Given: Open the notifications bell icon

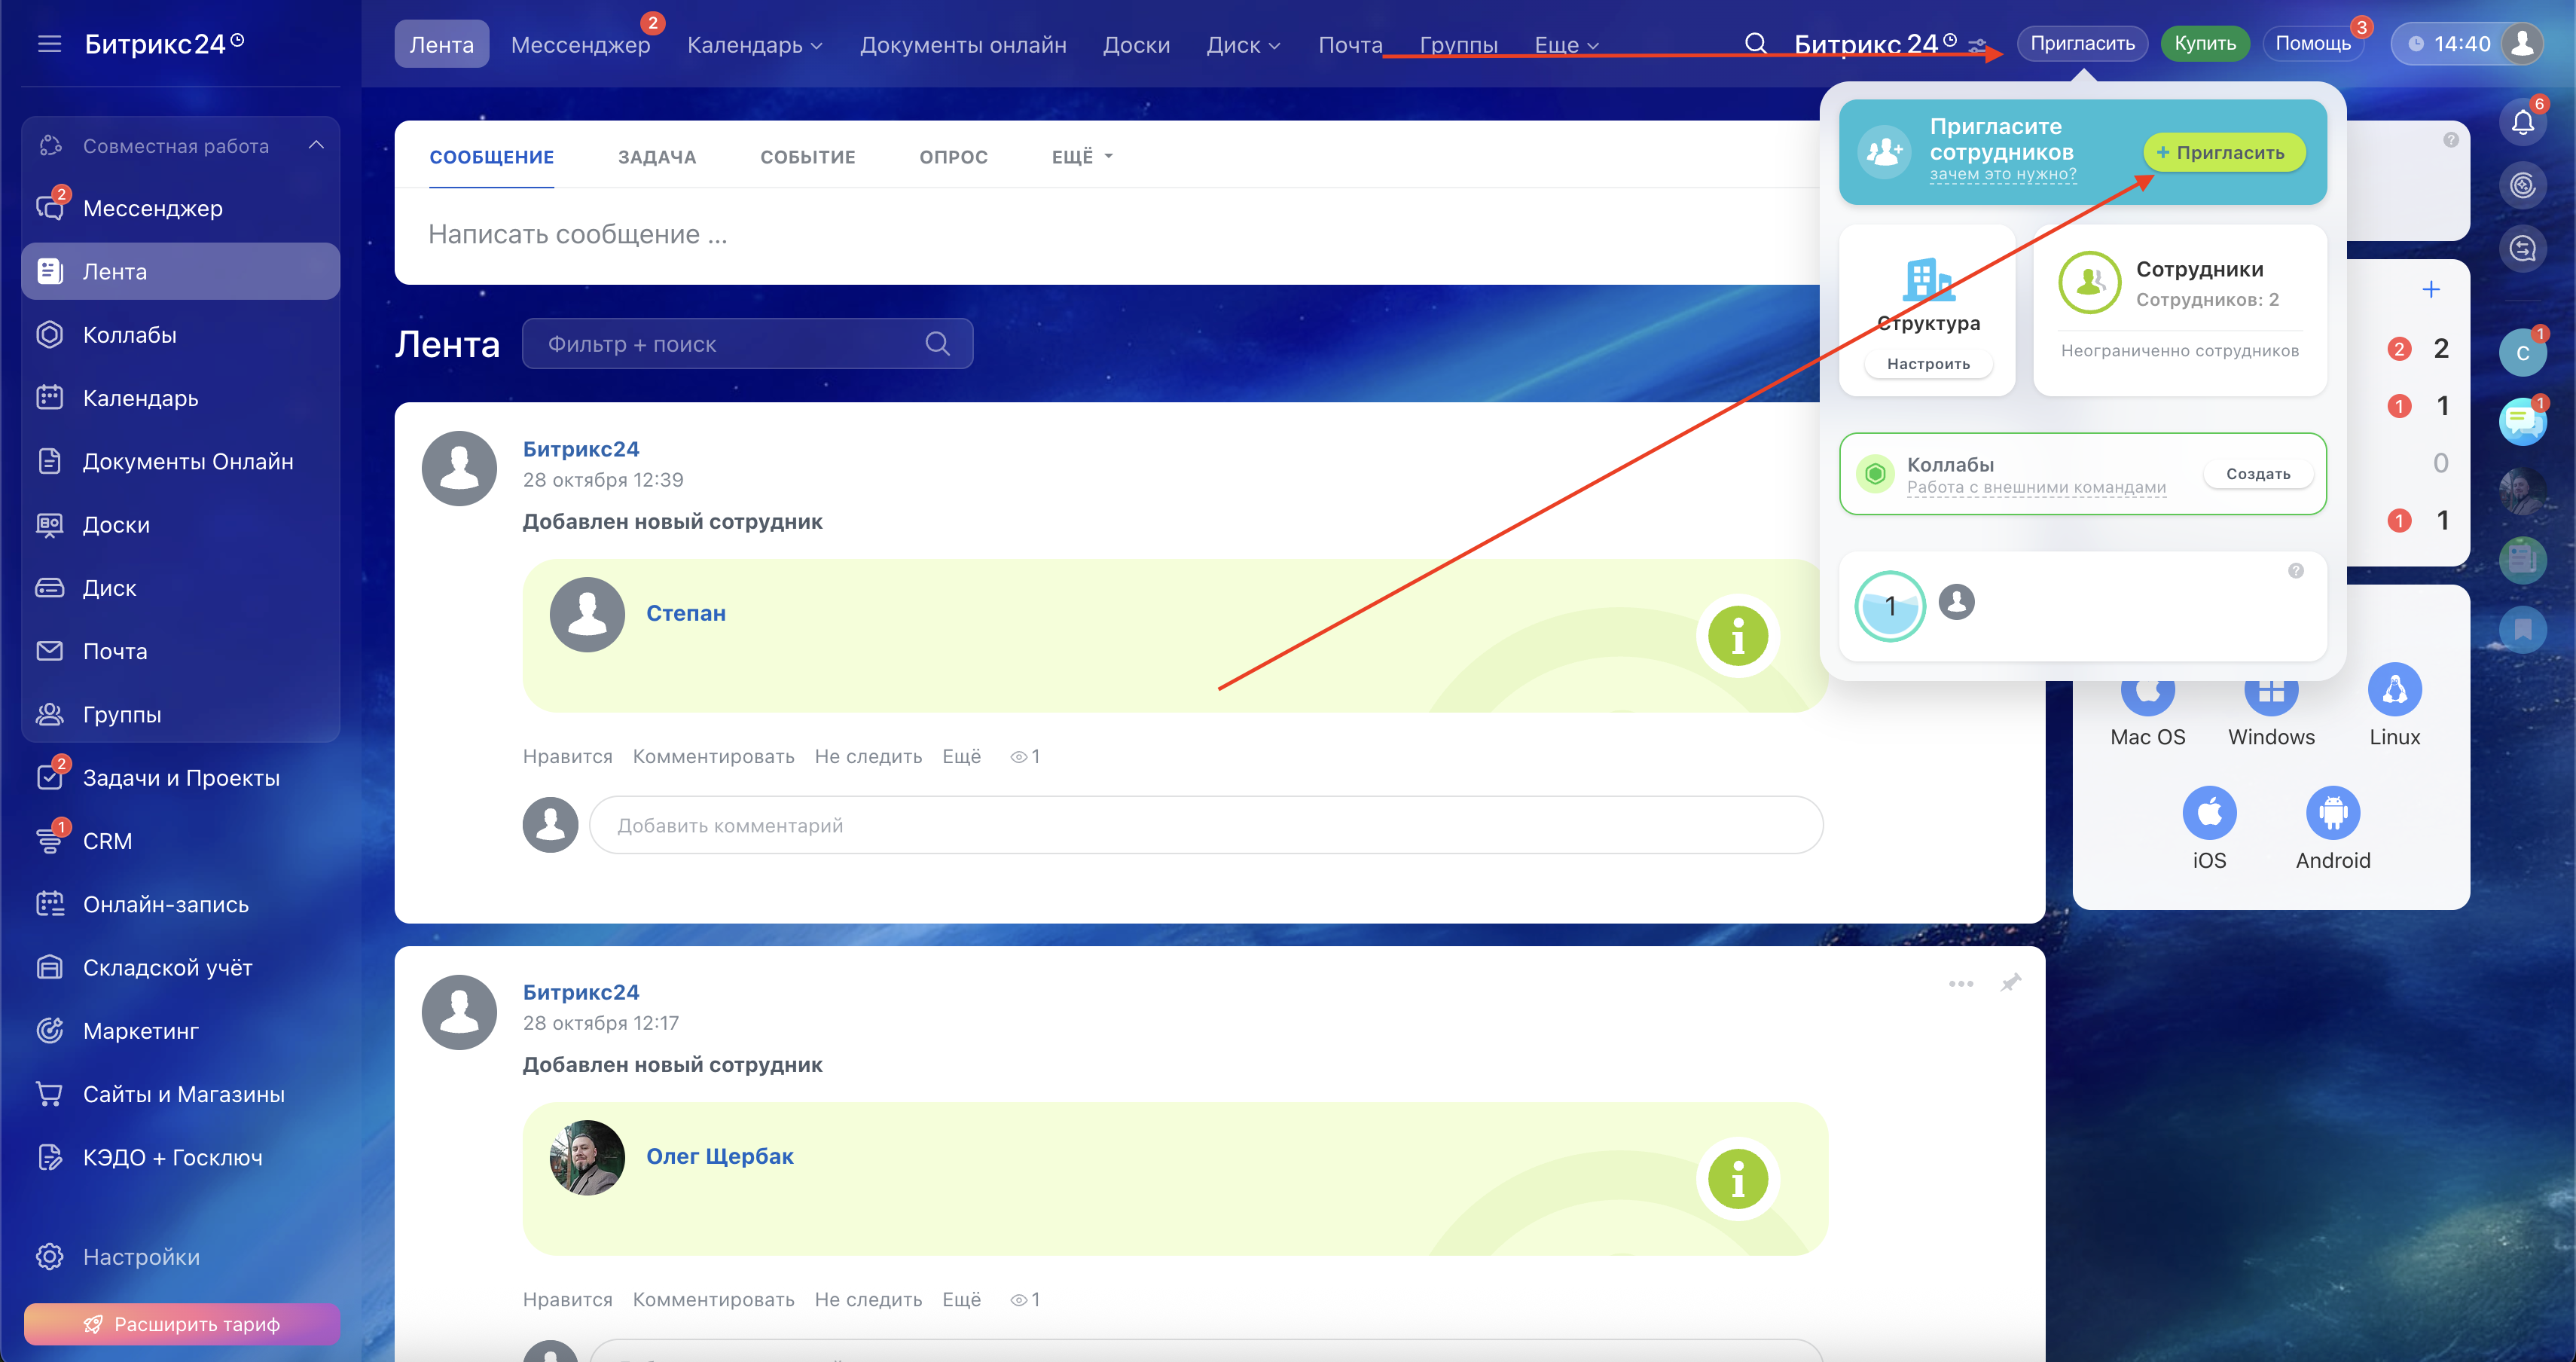Looking at the screenshot, I should (x=2522, y=123).
